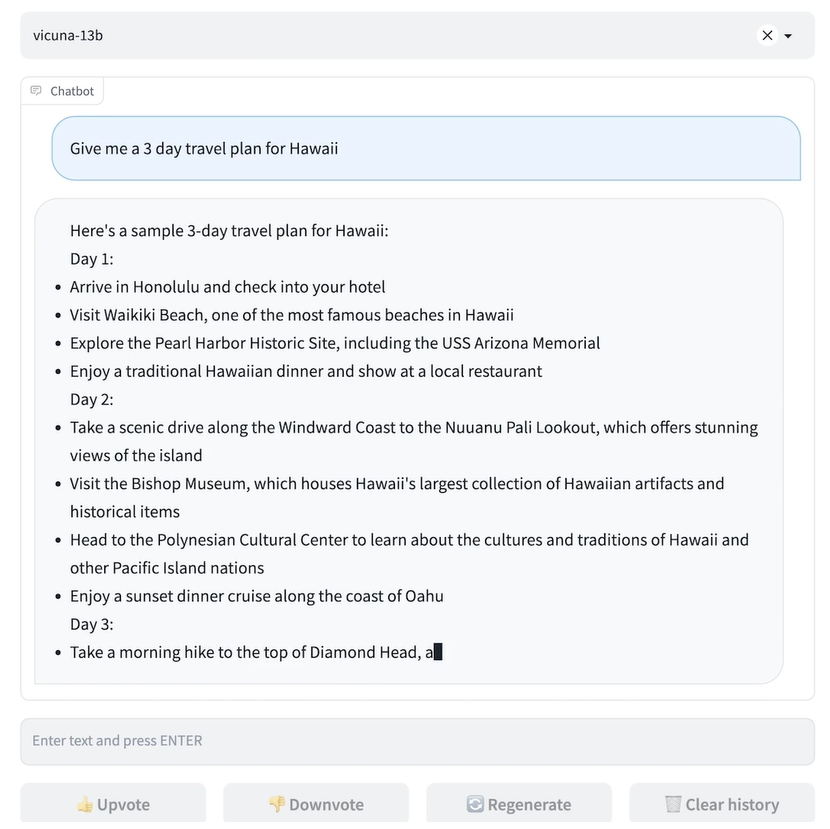Click the "Day 3:" heading in the response
This screenshot has height=829, width=830.
tap(92, 624)
